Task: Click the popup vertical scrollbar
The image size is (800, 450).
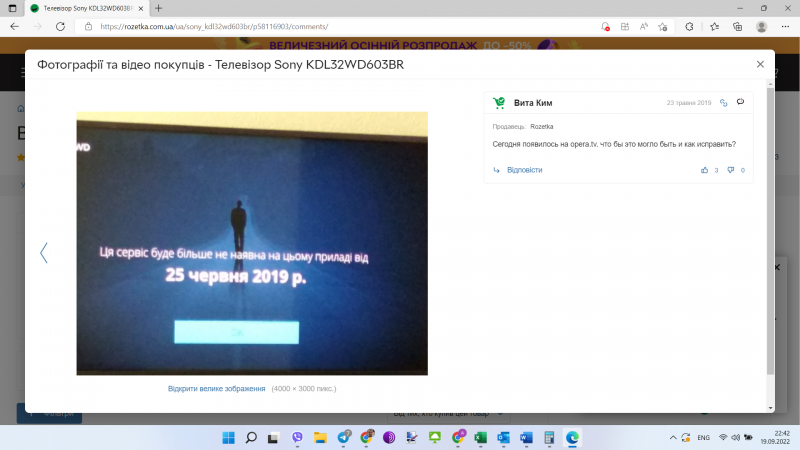Action: point(770,232)
